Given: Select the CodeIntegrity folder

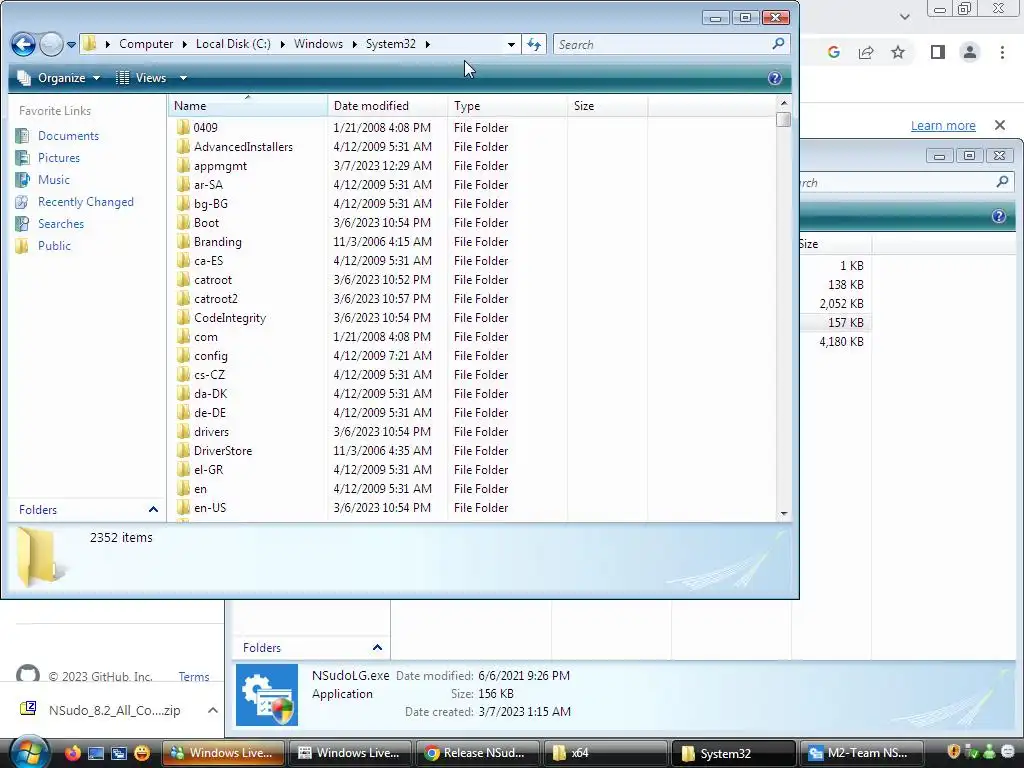Looking at the screenshot, I should pos(230,318).
